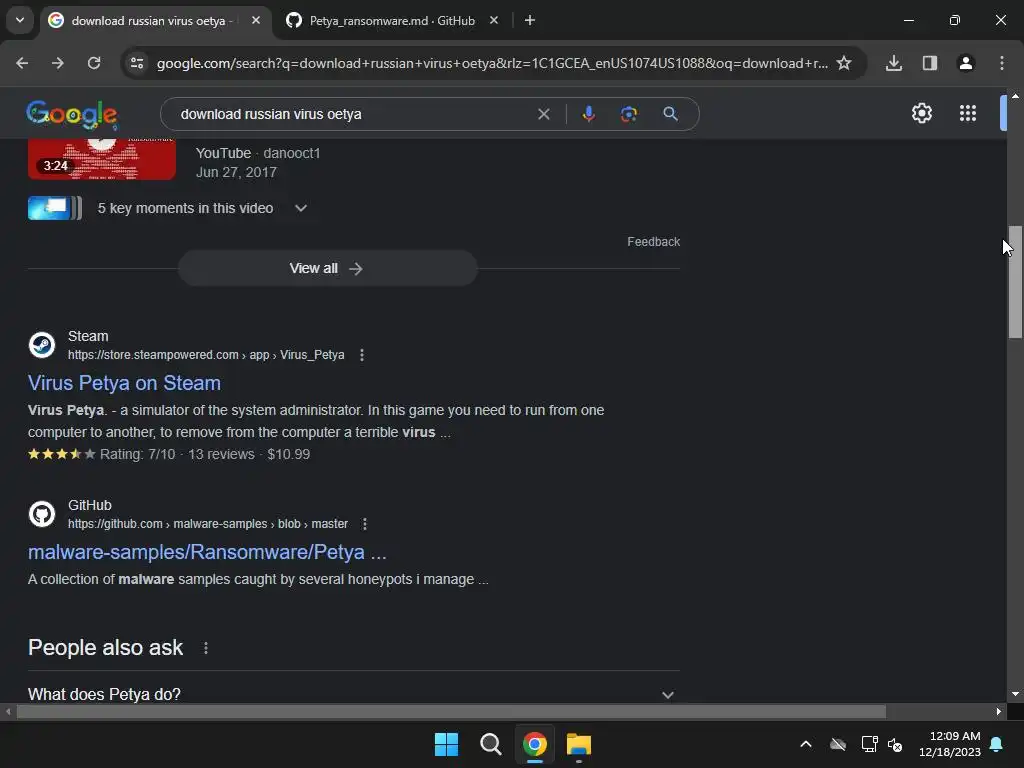Open the Chrome profile icon
The image size is (1024, 768).
tap(966, 63)
